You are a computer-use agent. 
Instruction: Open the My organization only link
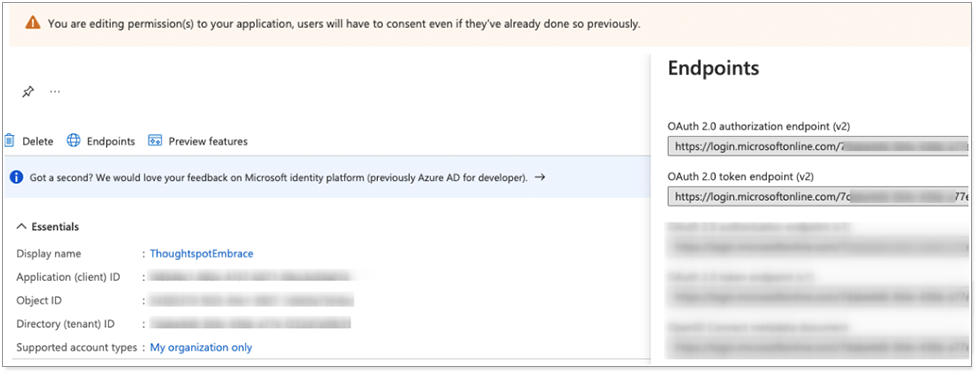tap(201, 347)
